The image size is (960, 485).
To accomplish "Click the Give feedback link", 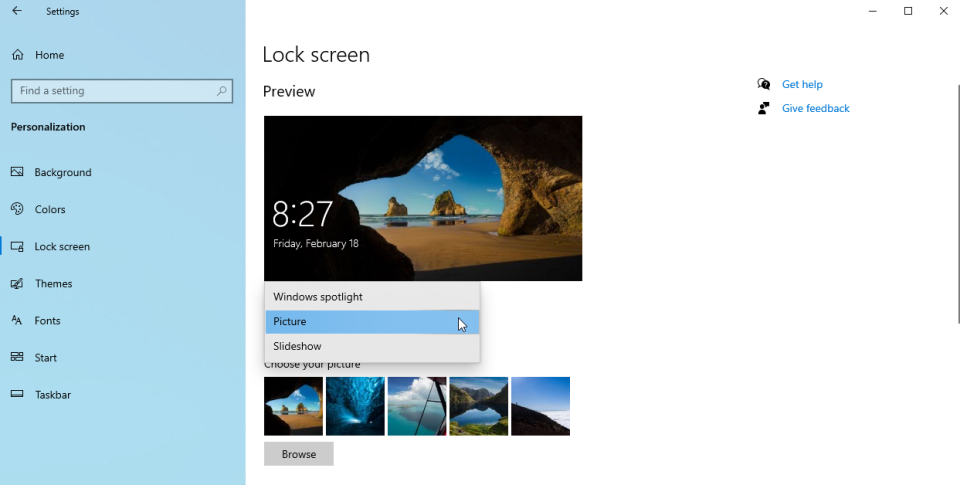I will (816, 108).
